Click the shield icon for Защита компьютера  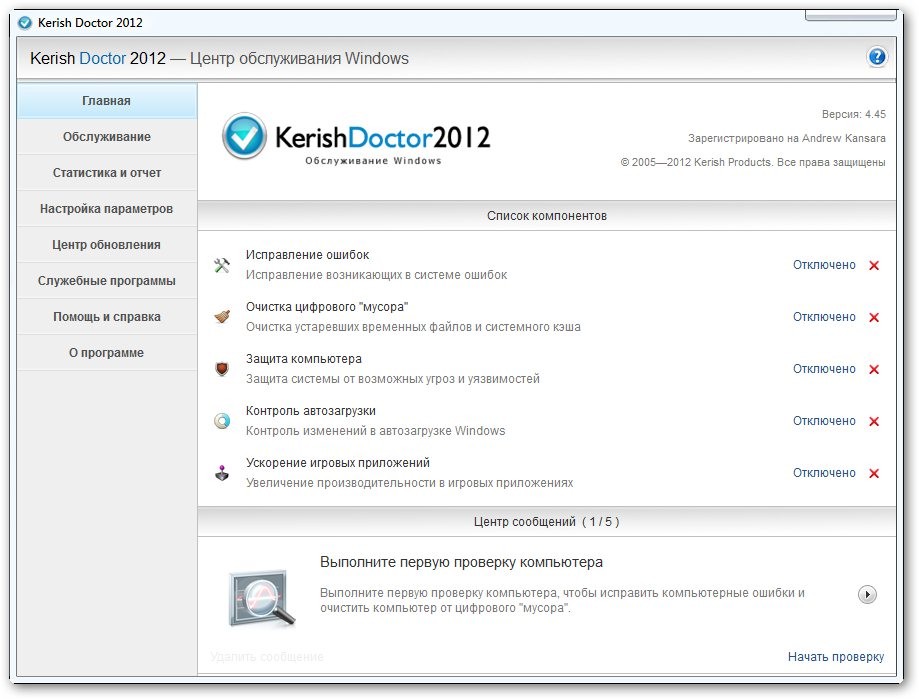(x=222, y=369)
